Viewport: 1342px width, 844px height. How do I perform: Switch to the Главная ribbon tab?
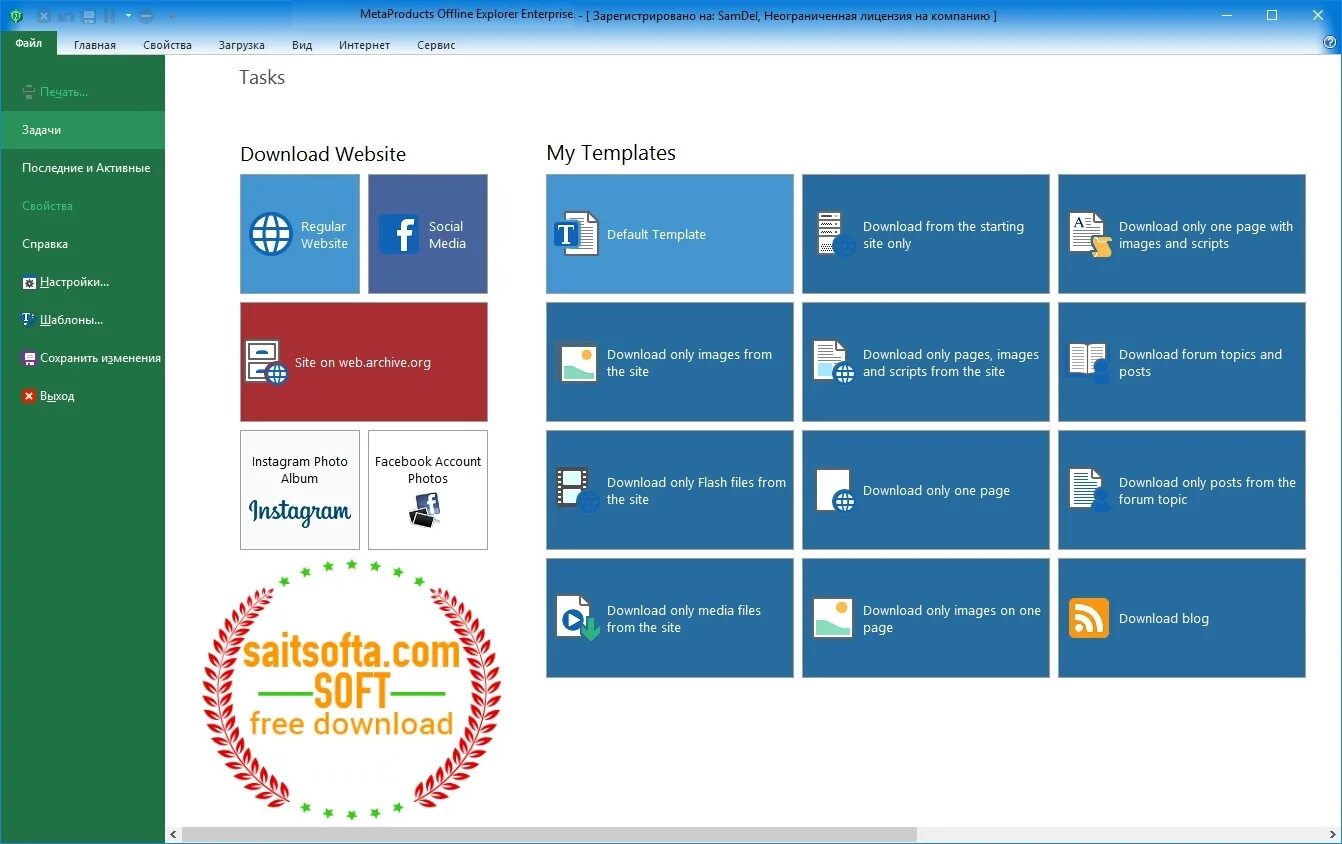95,45
